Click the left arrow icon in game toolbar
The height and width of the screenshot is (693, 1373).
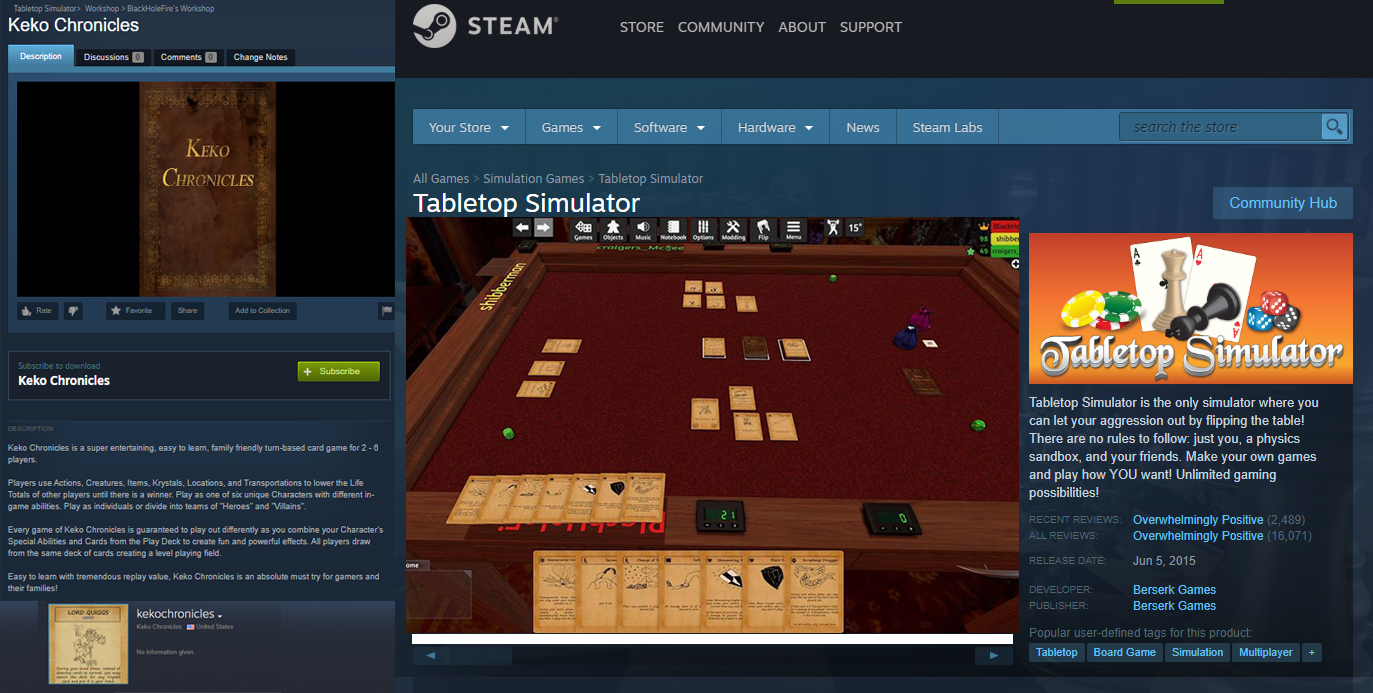tap(522, 228)
